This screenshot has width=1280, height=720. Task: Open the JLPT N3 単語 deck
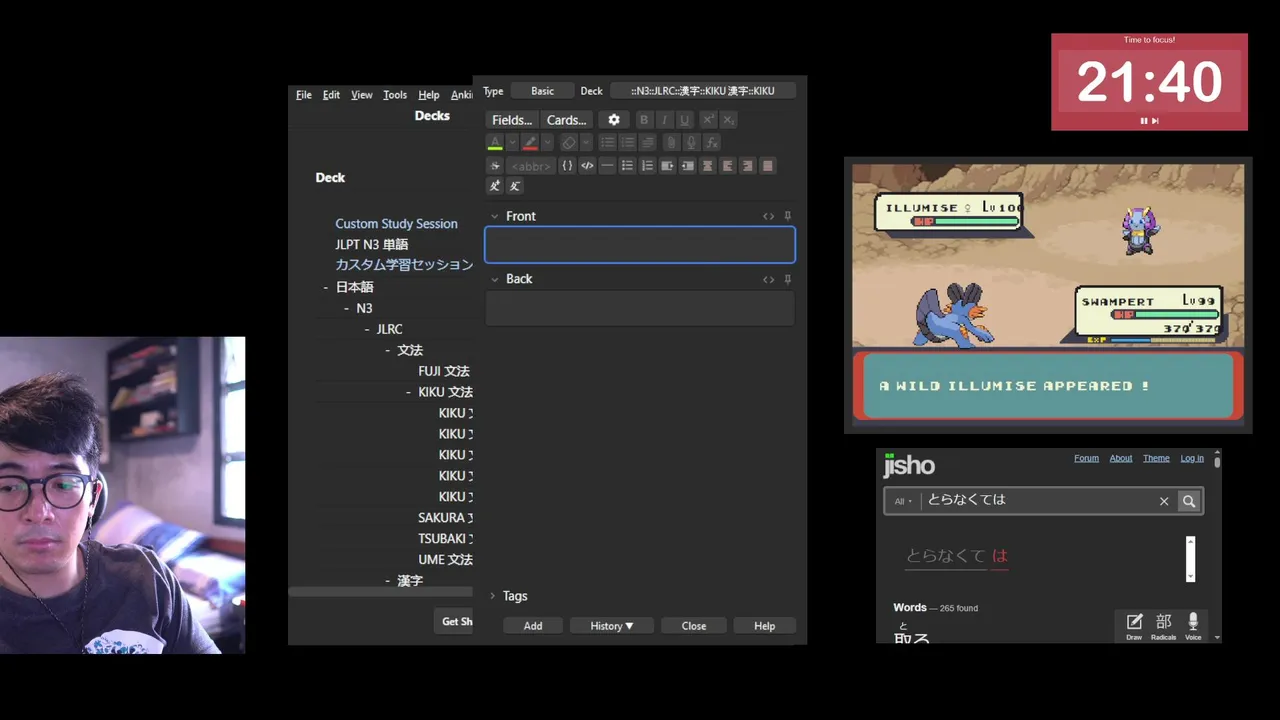pyautogui.click(x=371, y=244)
